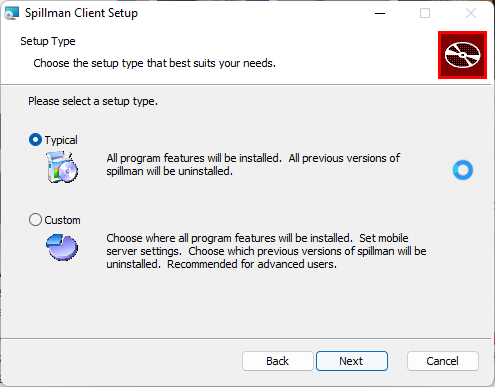Click the 'Spillman Client Setup' title bar text
The width and height of the screenshot is (495, 387).
click(x=81, y=13)
